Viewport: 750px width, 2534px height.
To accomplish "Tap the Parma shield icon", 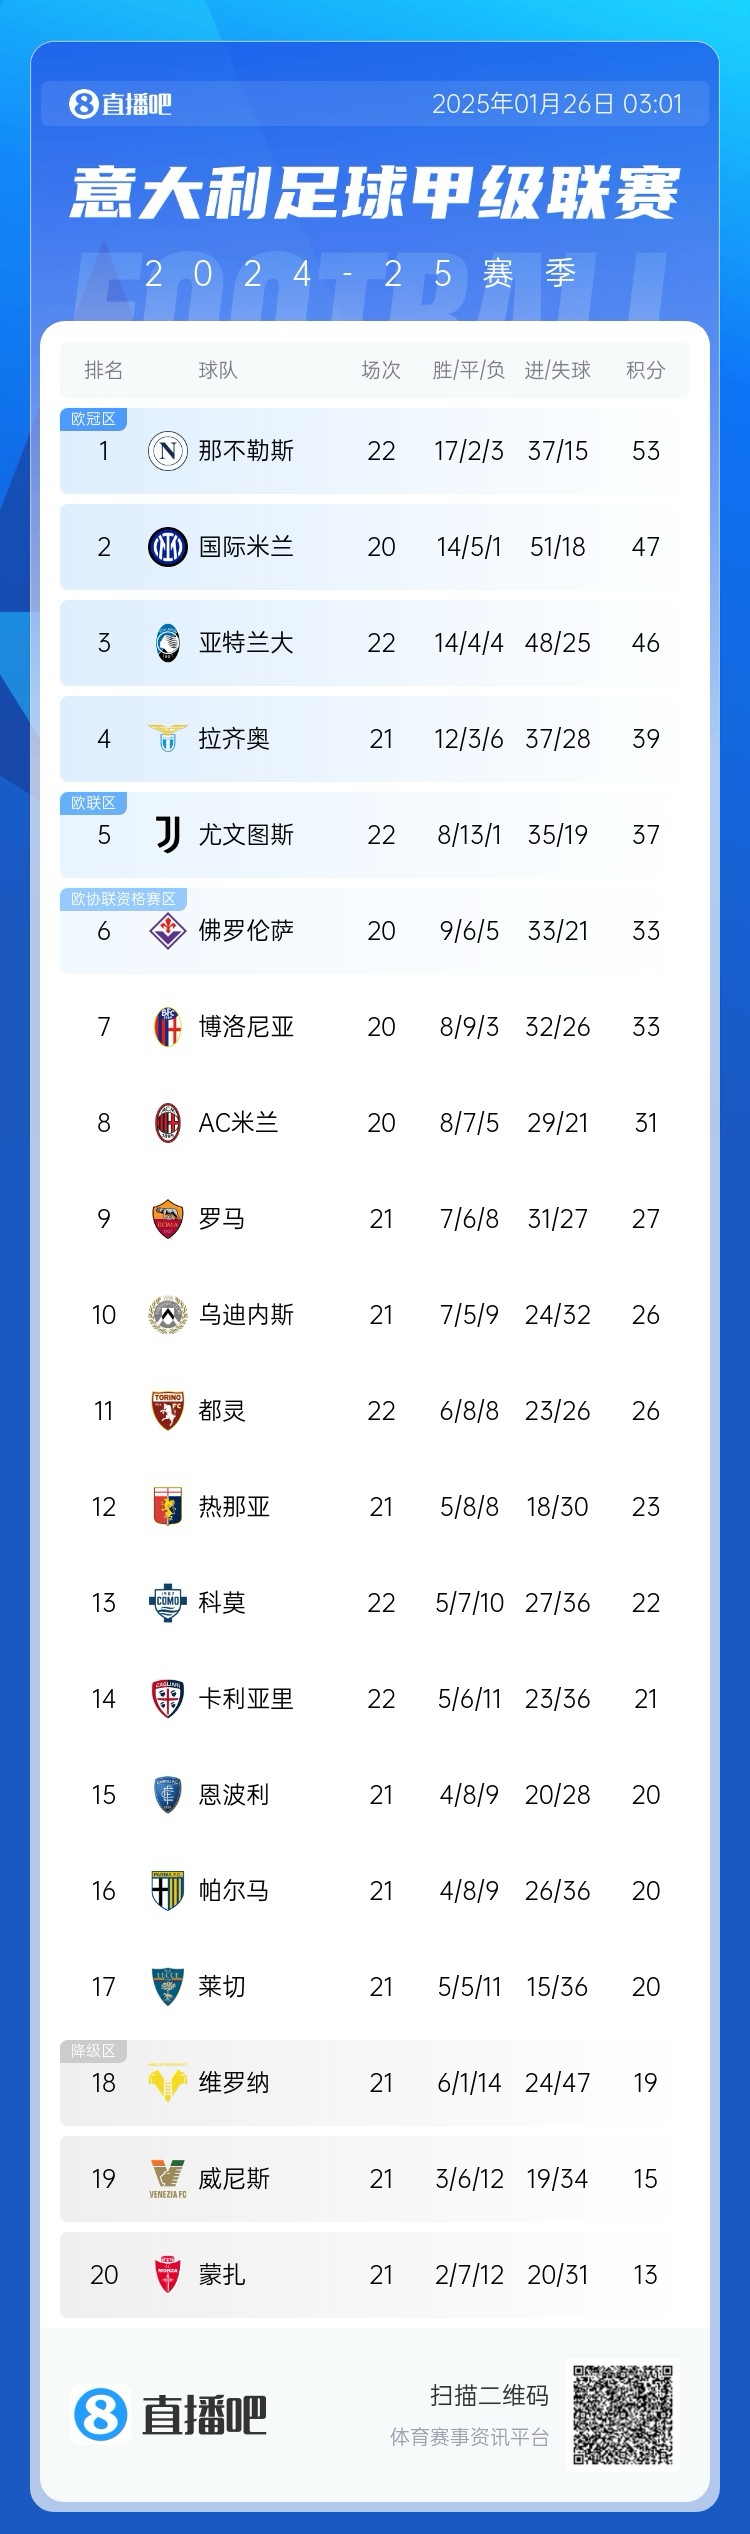I will 167,1891.
